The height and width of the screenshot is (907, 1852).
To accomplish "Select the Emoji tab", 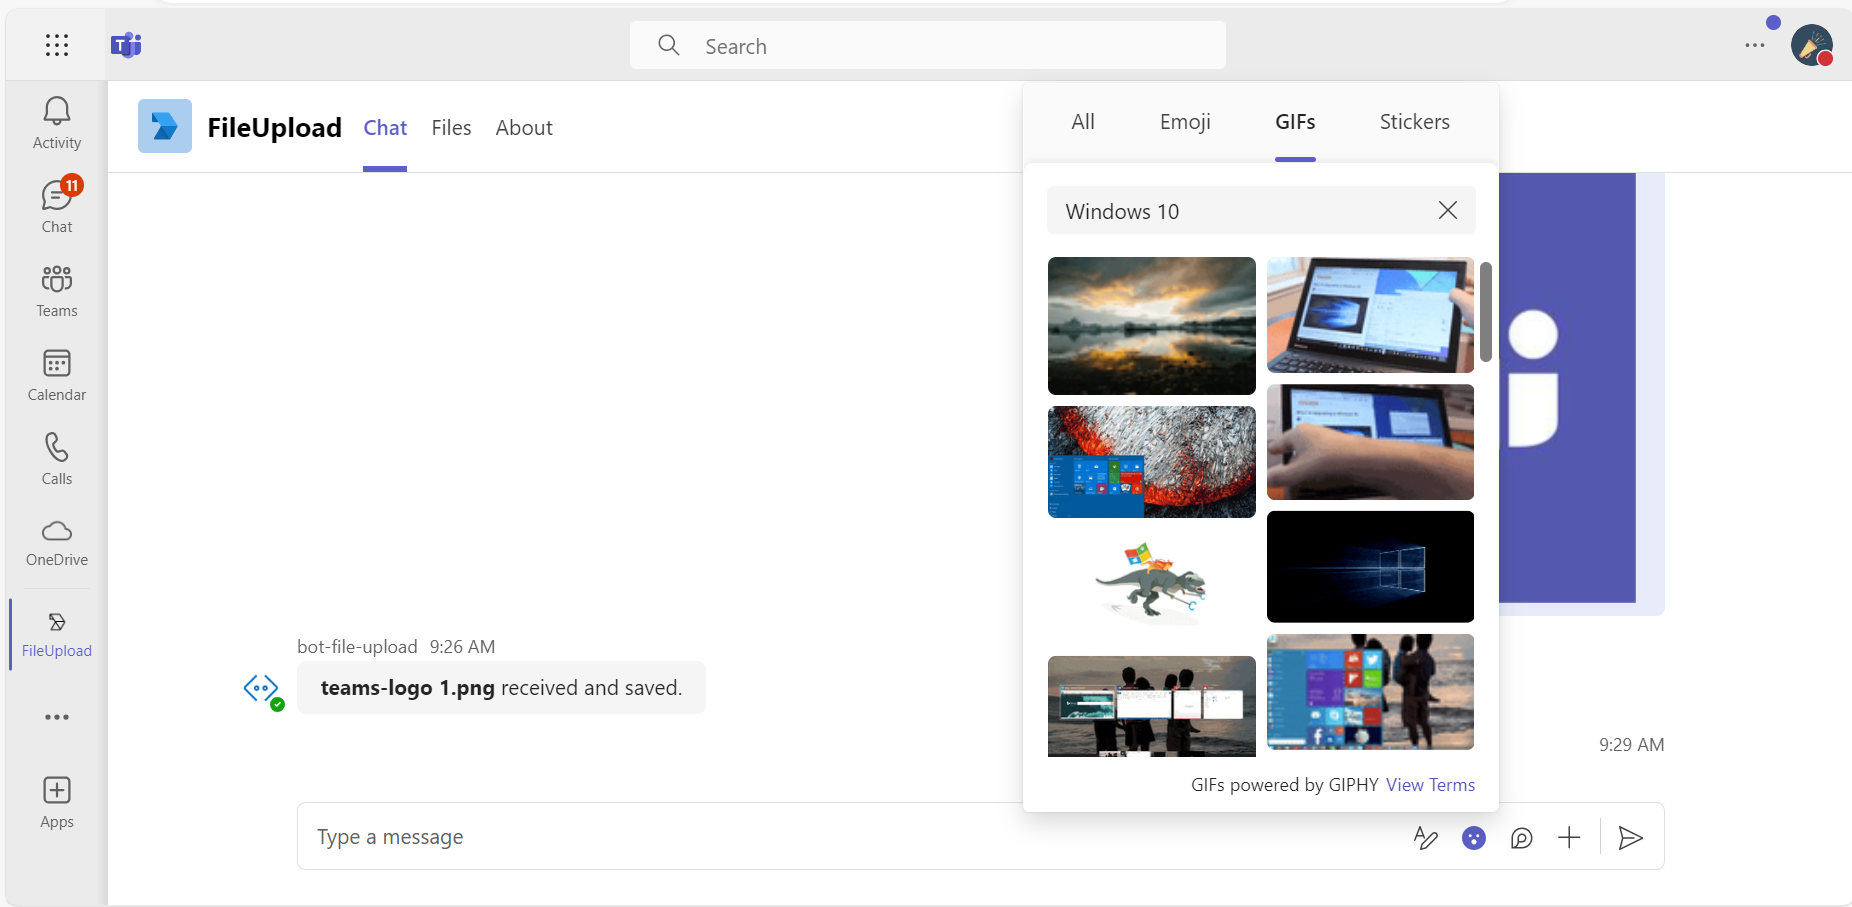I will point(1185,122).
